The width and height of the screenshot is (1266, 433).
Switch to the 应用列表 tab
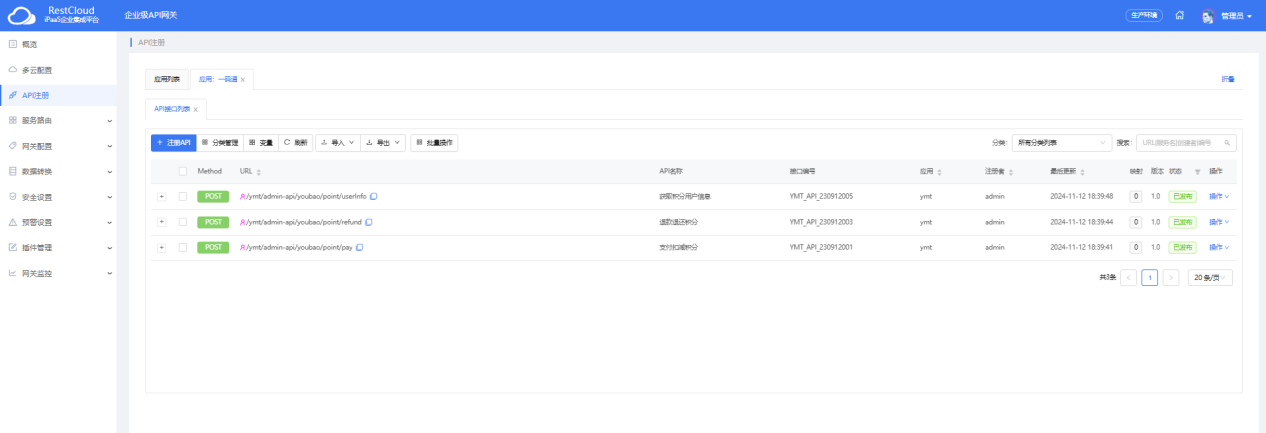[x=167, y=79]
